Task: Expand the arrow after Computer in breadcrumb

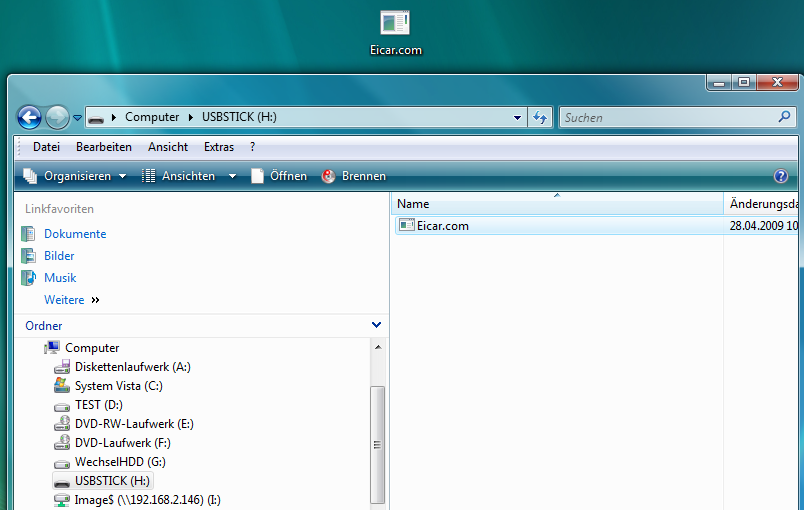Action: tap(191, 117)
